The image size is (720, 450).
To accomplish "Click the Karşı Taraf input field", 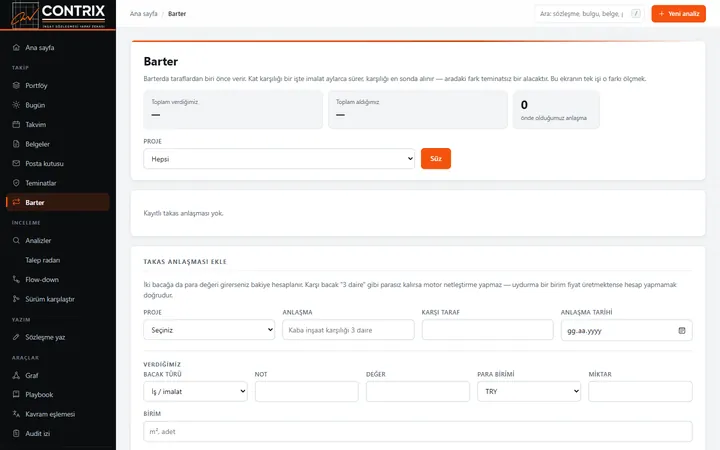I will [488, 330].
